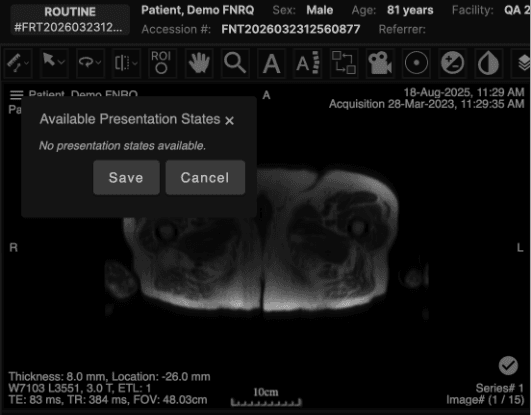Select the flip image tool
Screen dimensions: 531x415
[x=122, y=63]
